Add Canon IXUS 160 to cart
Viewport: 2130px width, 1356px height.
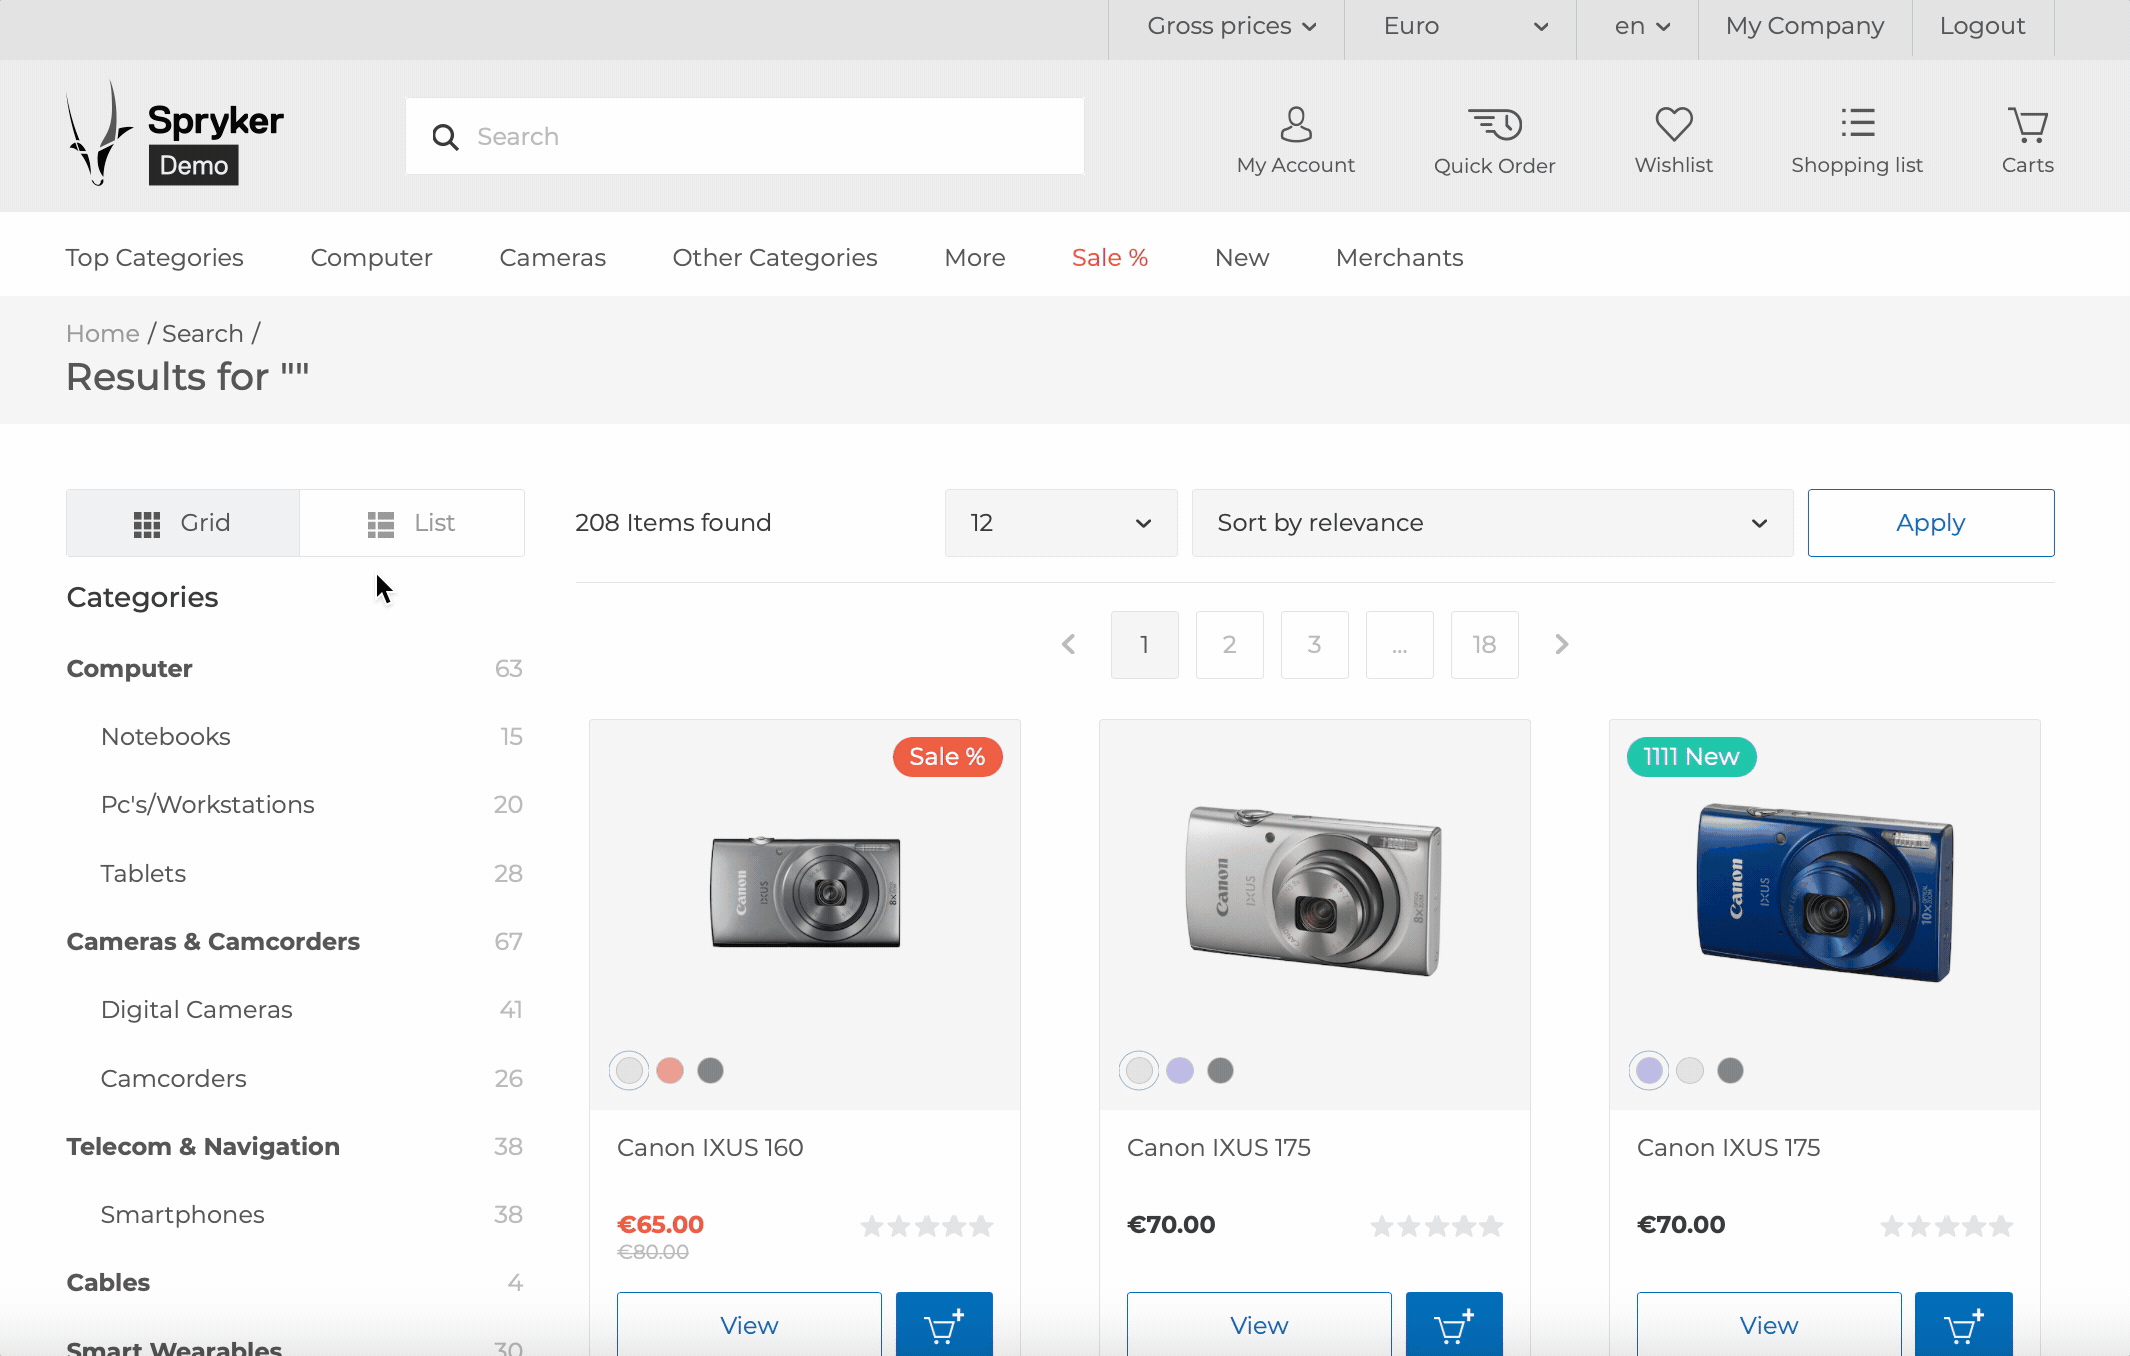click(944, 1324)
